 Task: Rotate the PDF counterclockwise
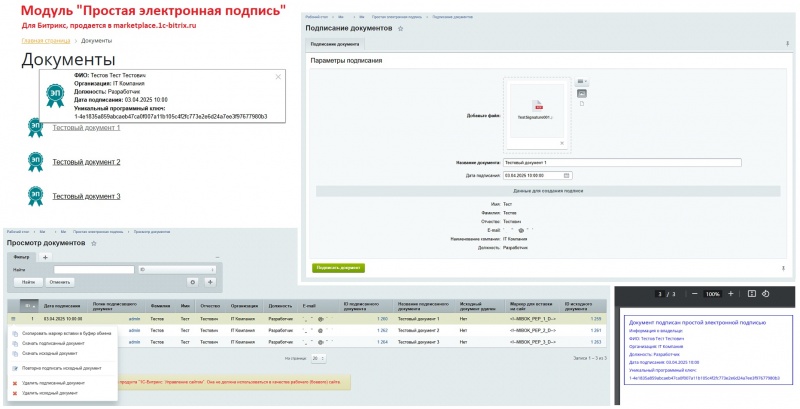(x=765, y=294)
